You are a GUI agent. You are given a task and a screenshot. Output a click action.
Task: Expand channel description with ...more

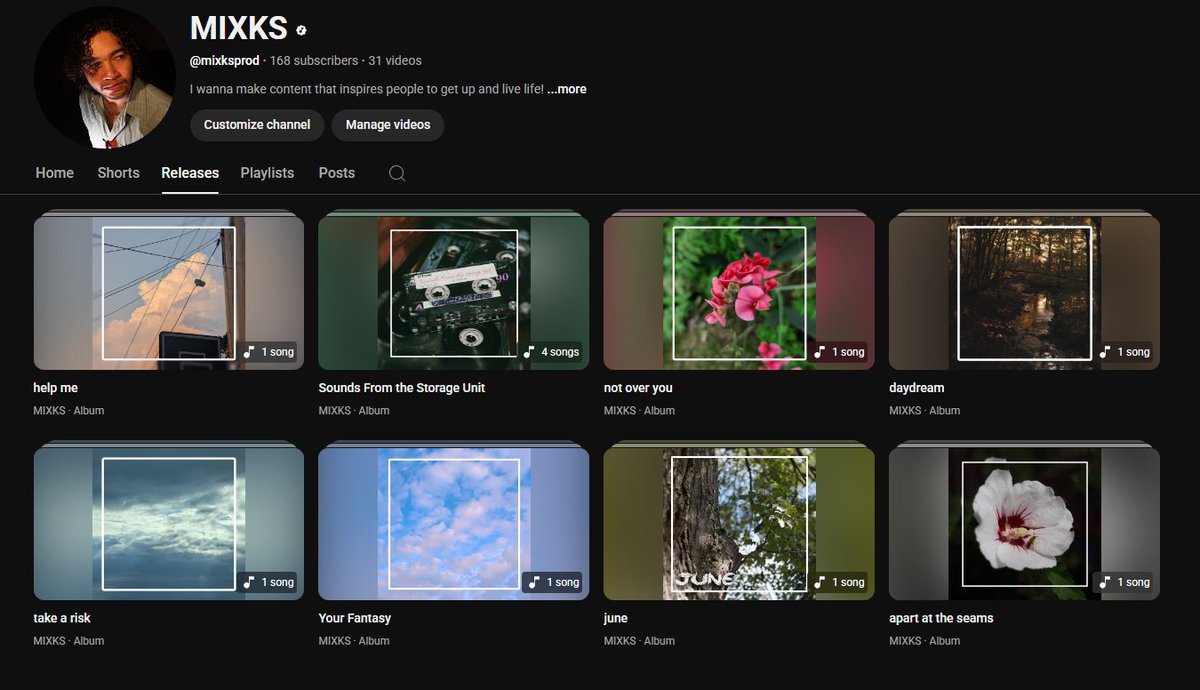click(567, 89)
